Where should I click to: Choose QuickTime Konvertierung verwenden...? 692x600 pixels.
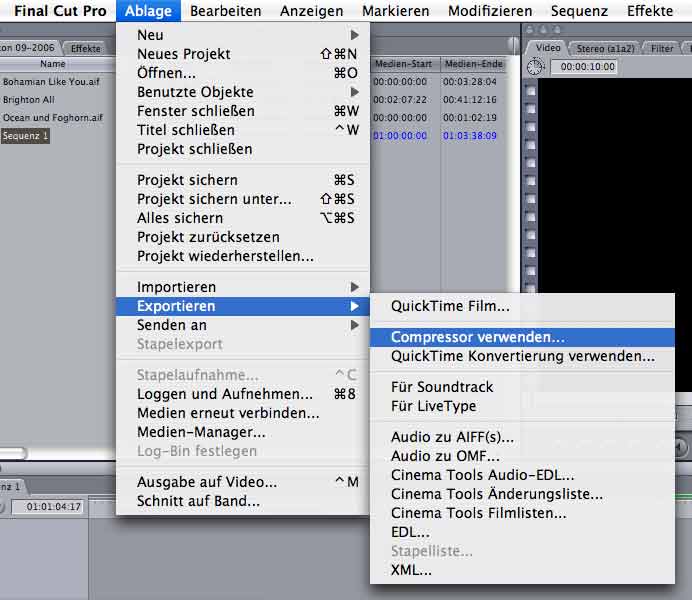[523, 356]
